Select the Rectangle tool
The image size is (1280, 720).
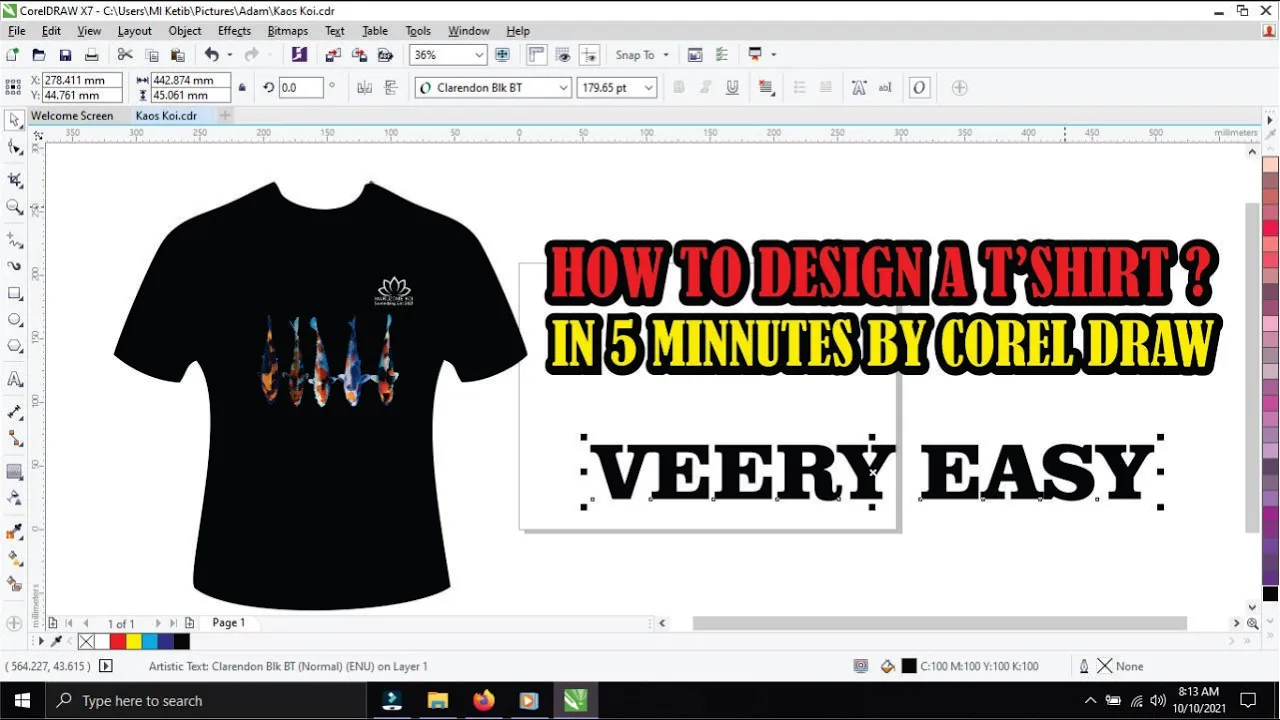click(x=15, y=293)
